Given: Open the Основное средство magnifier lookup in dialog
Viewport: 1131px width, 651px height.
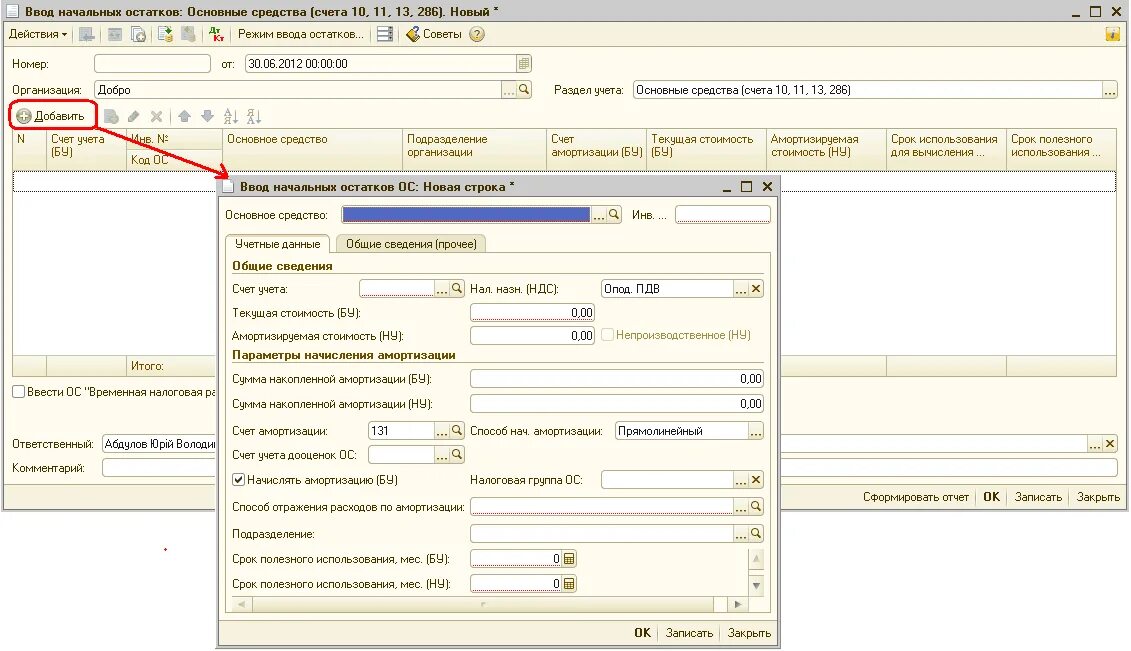Looking at the screenshot, I should click(614, 215).
